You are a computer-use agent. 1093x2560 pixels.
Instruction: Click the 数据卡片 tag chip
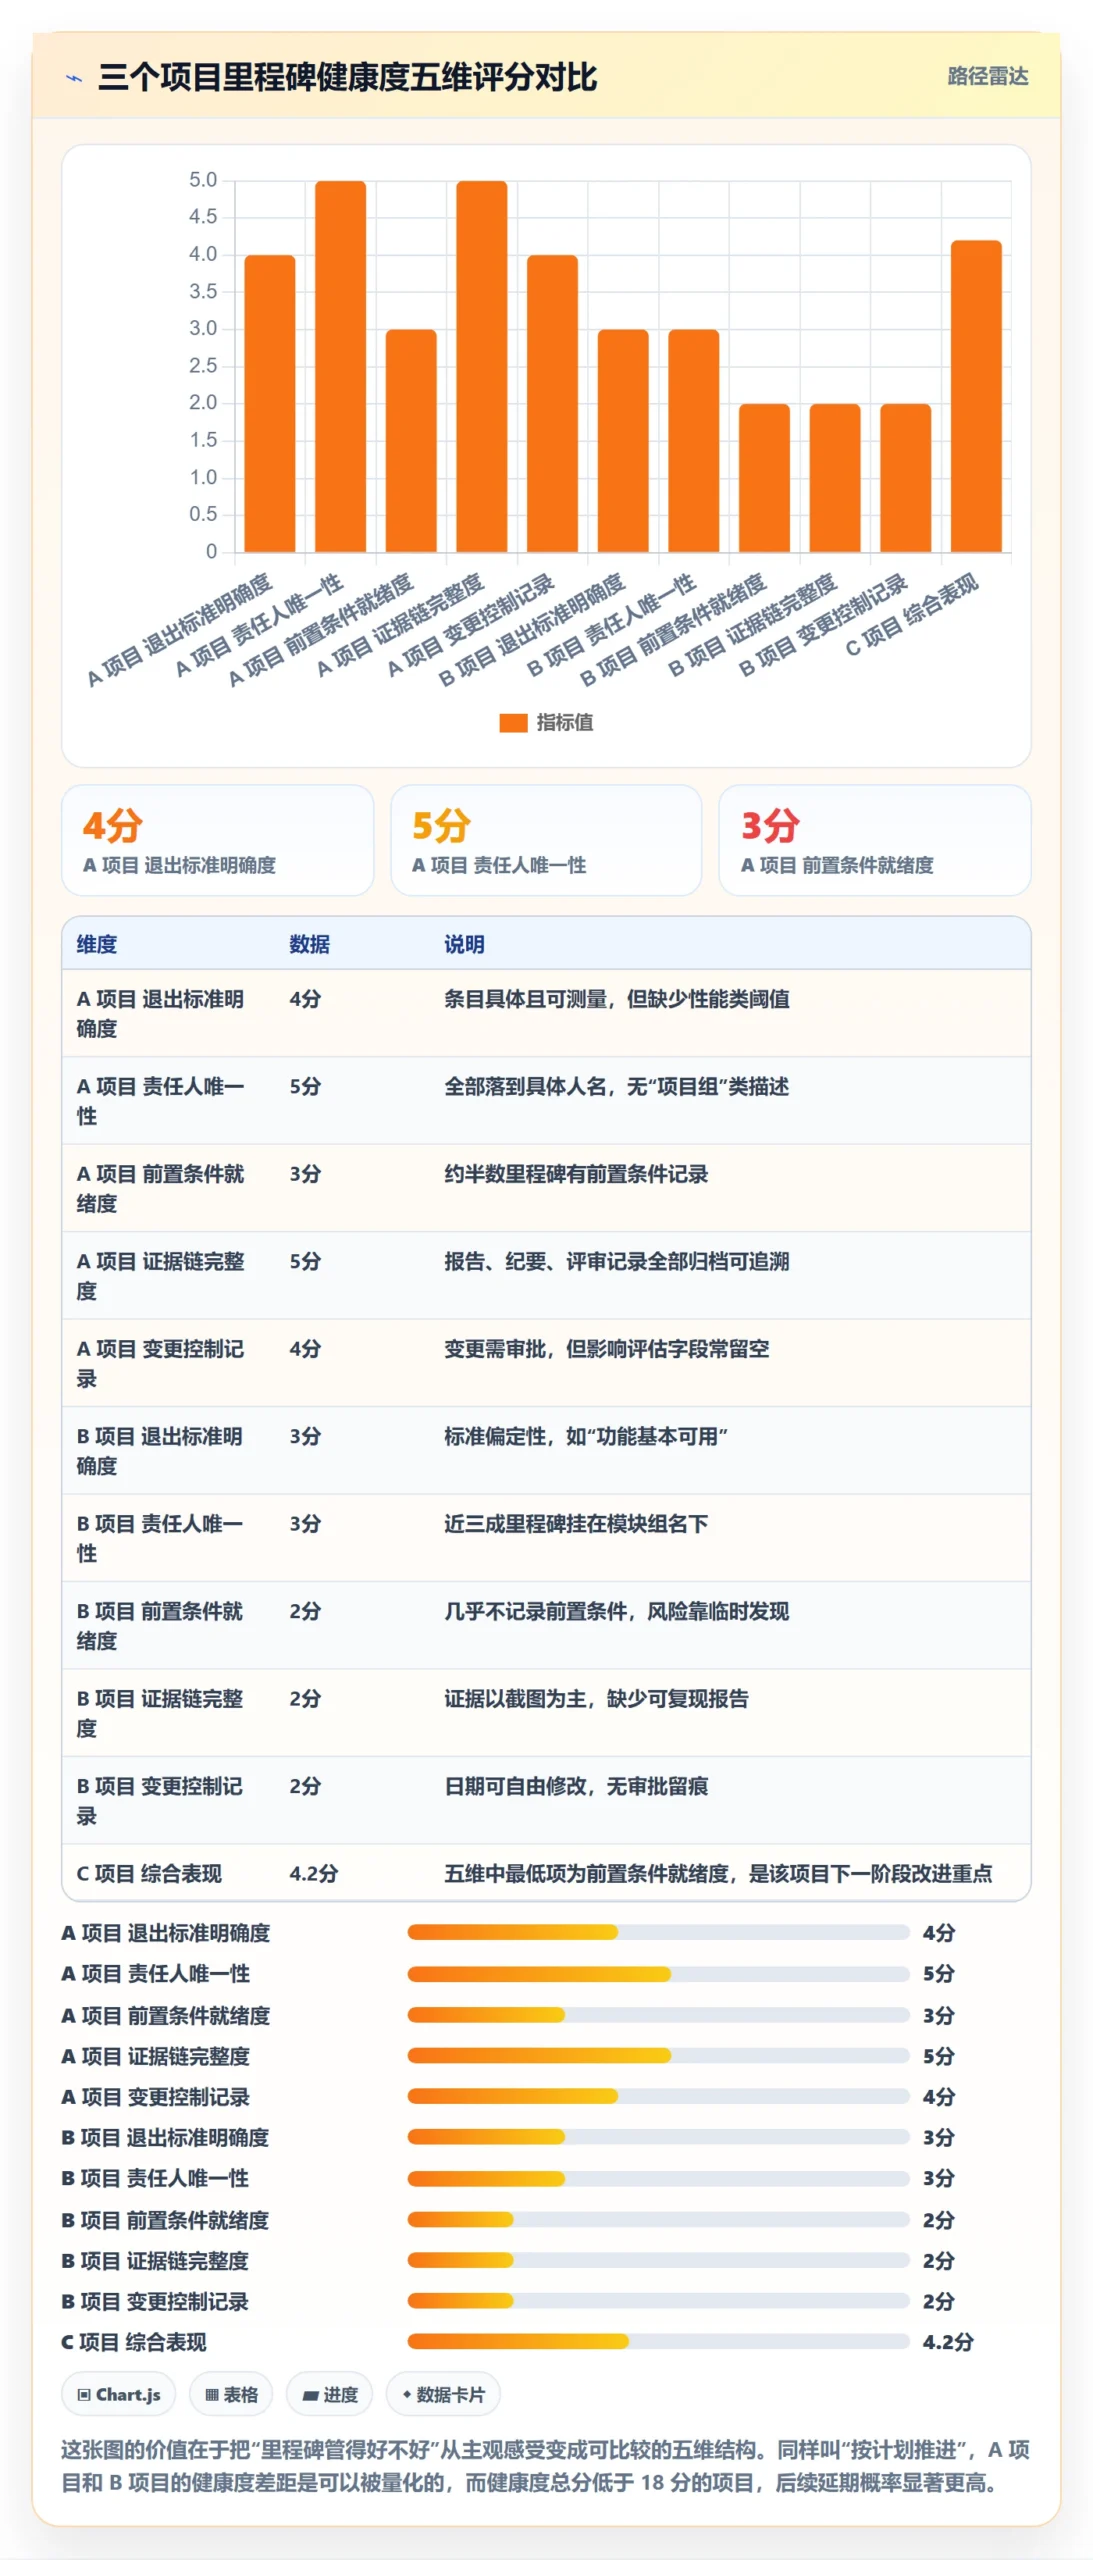[443, 2394]
